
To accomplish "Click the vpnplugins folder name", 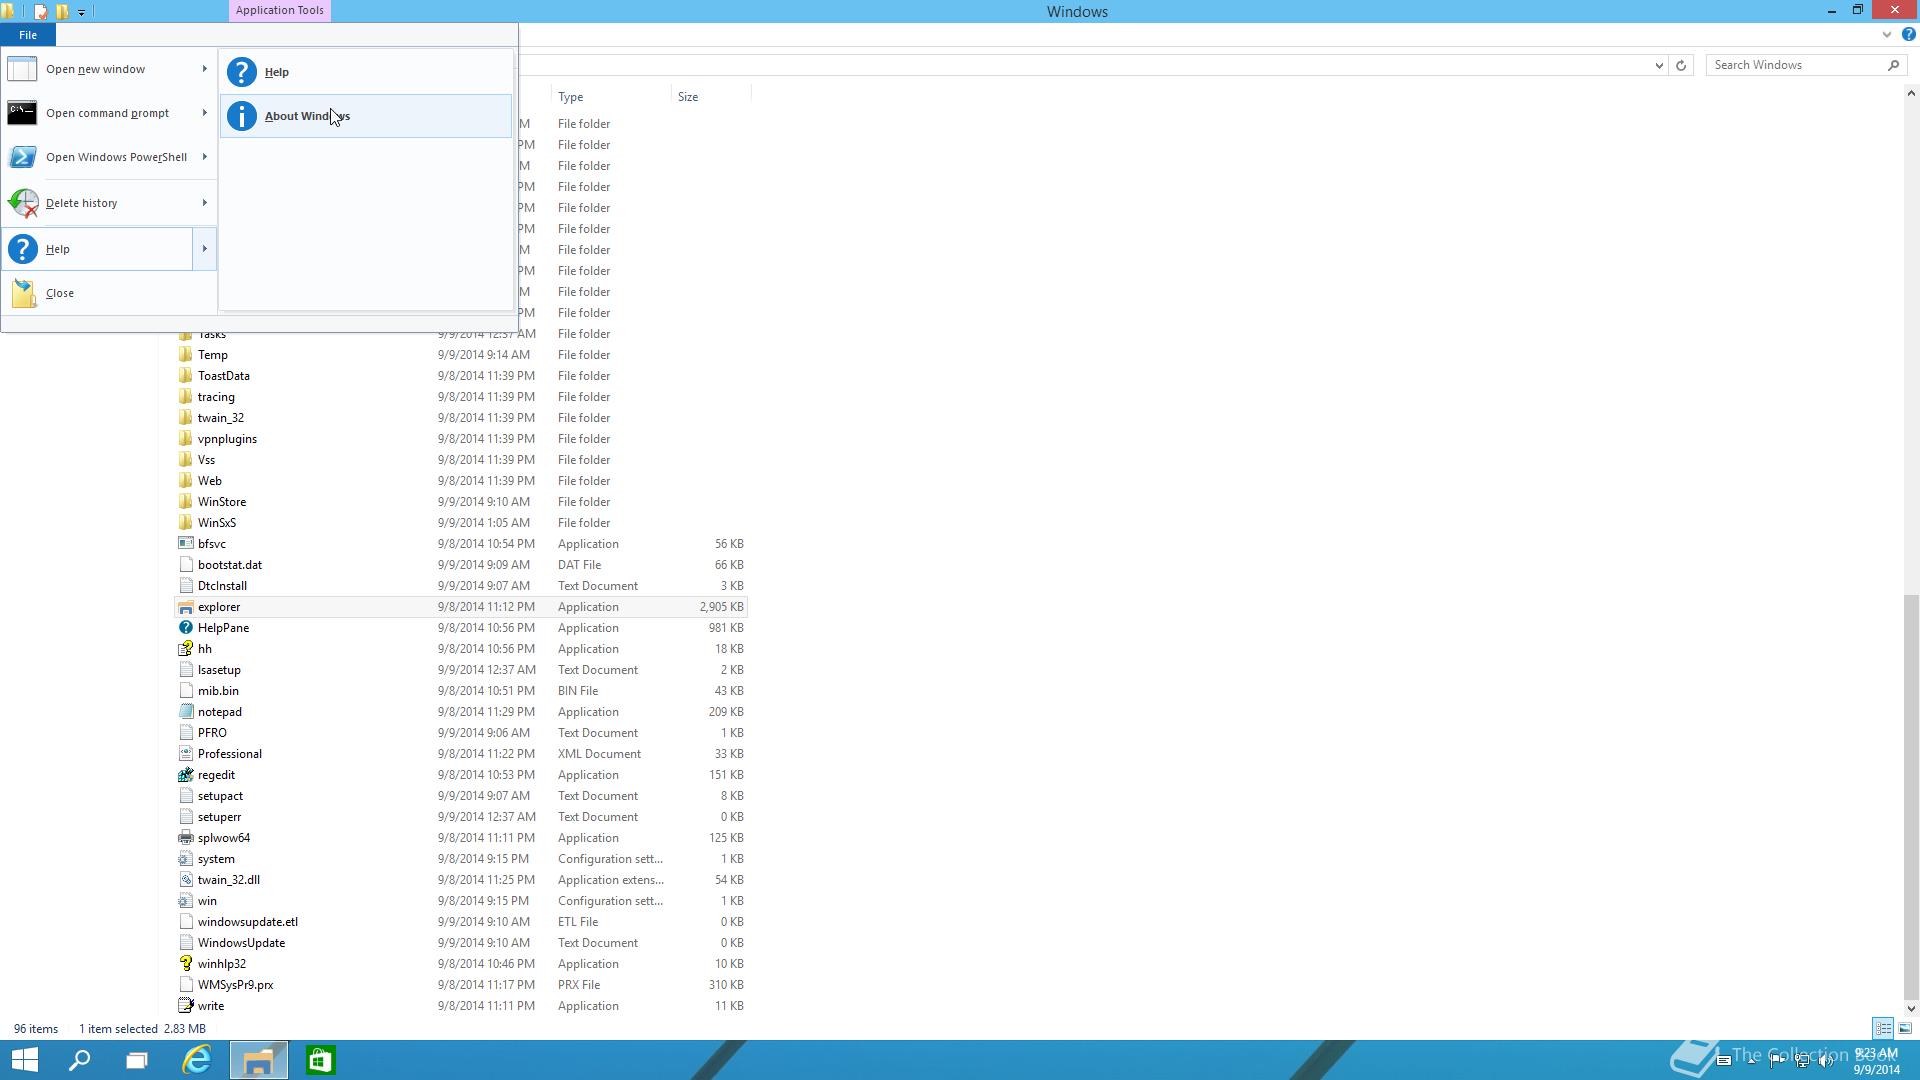I will click(x=227, y=439).
